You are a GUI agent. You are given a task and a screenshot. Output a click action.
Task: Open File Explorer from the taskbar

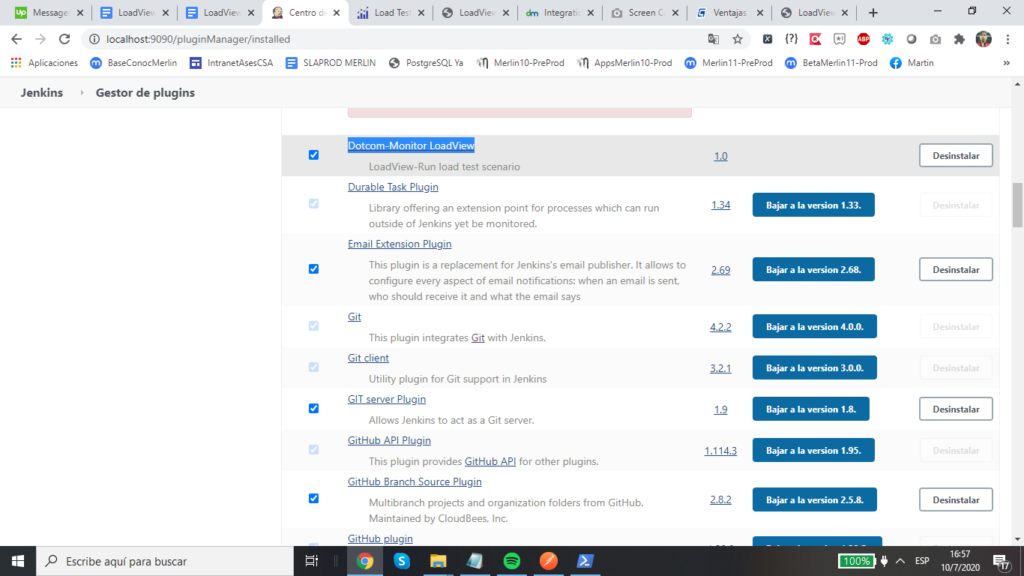[x=438, y=561]
